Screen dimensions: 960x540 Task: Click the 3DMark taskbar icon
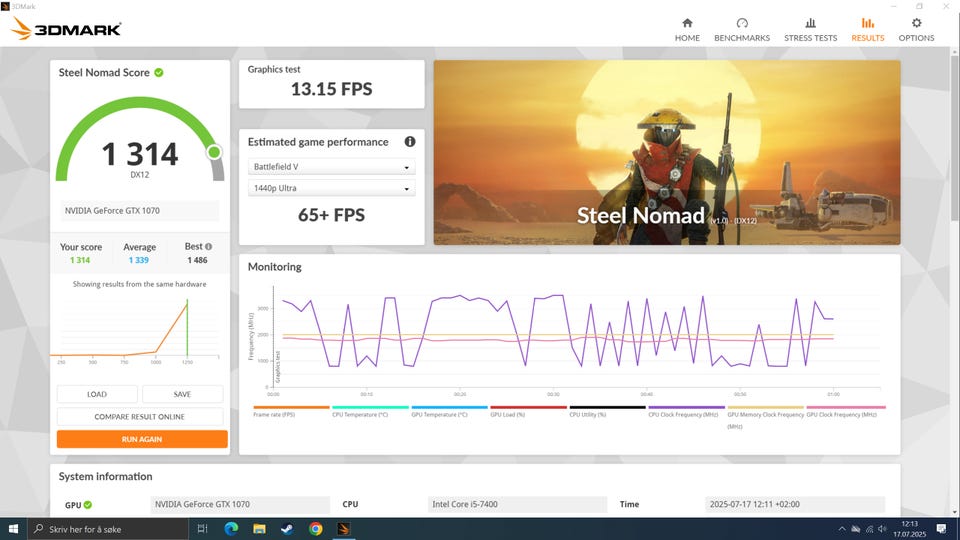(343, 529)
